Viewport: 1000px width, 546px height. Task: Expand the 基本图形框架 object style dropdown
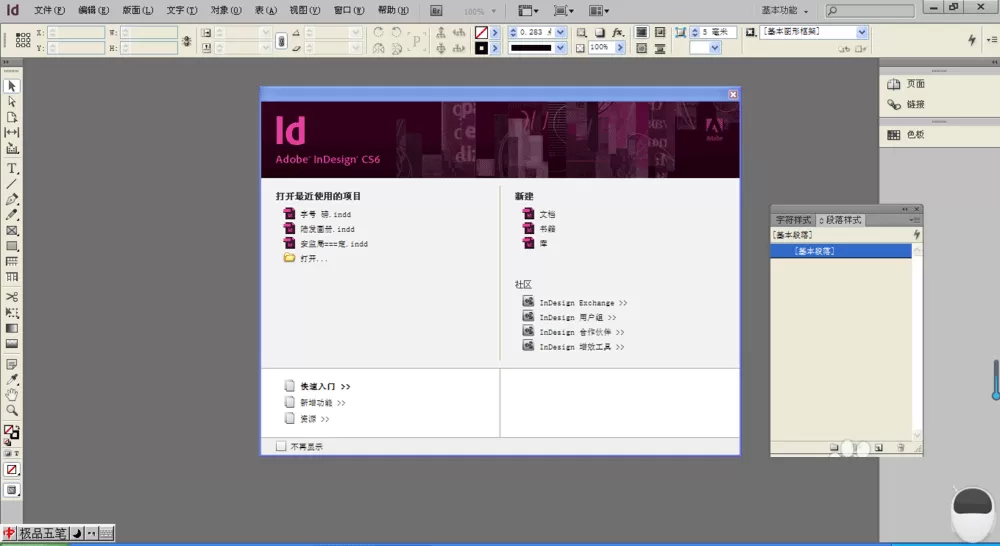[862, 32]
